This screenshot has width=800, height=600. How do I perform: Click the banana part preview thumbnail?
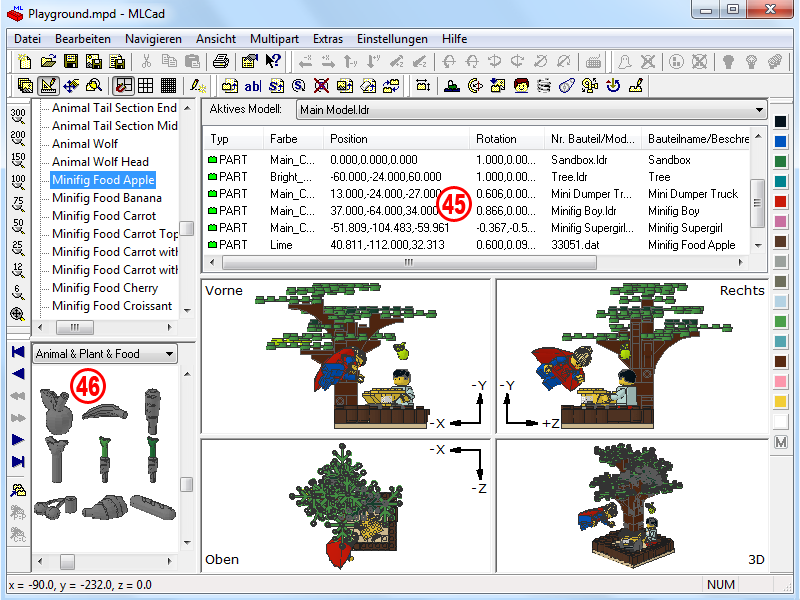tap(105, 411)
